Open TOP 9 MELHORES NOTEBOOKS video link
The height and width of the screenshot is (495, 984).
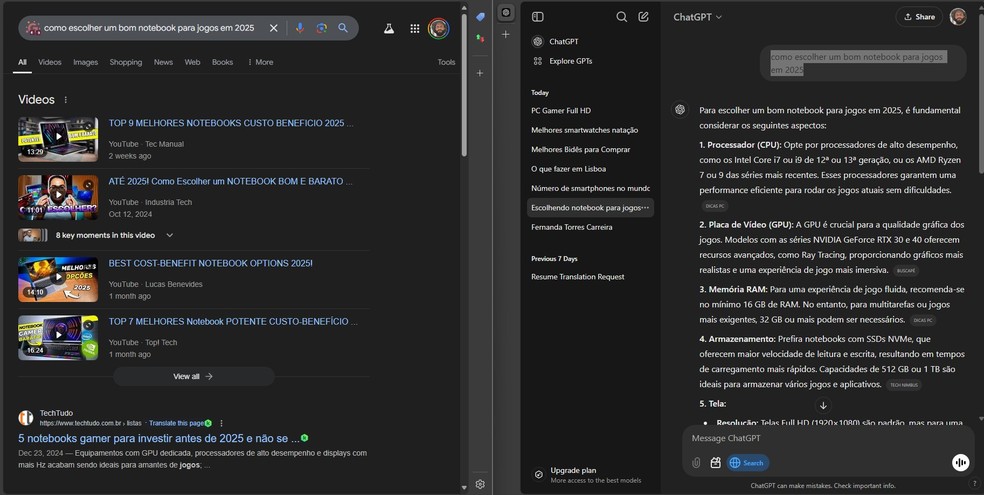click(230, 124)
